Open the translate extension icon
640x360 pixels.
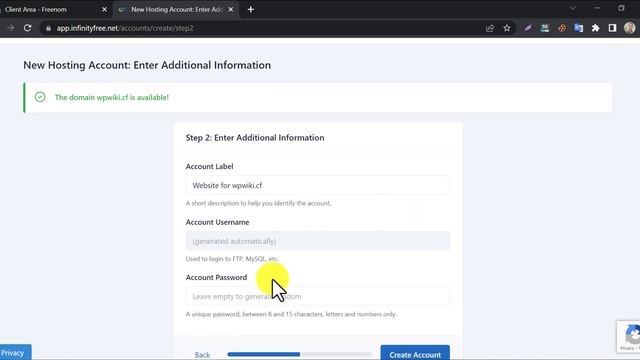point(579,28)
